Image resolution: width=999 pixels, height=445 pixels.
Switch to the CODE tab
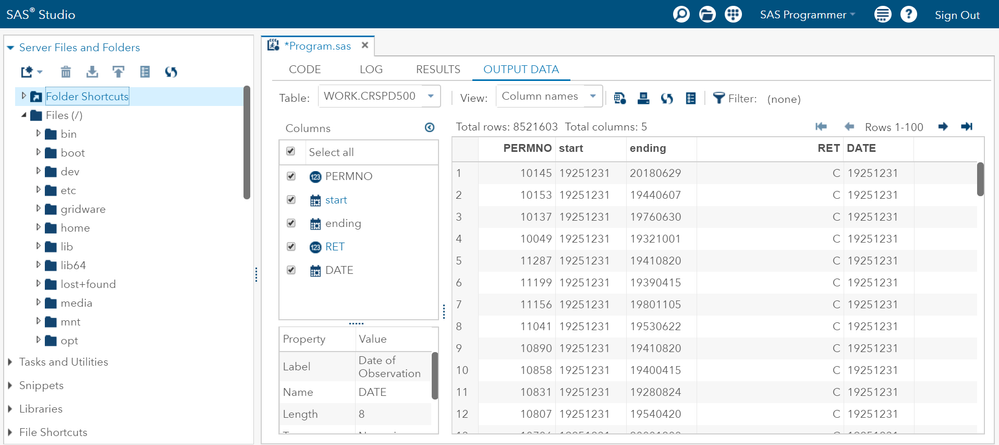(305, 69)
